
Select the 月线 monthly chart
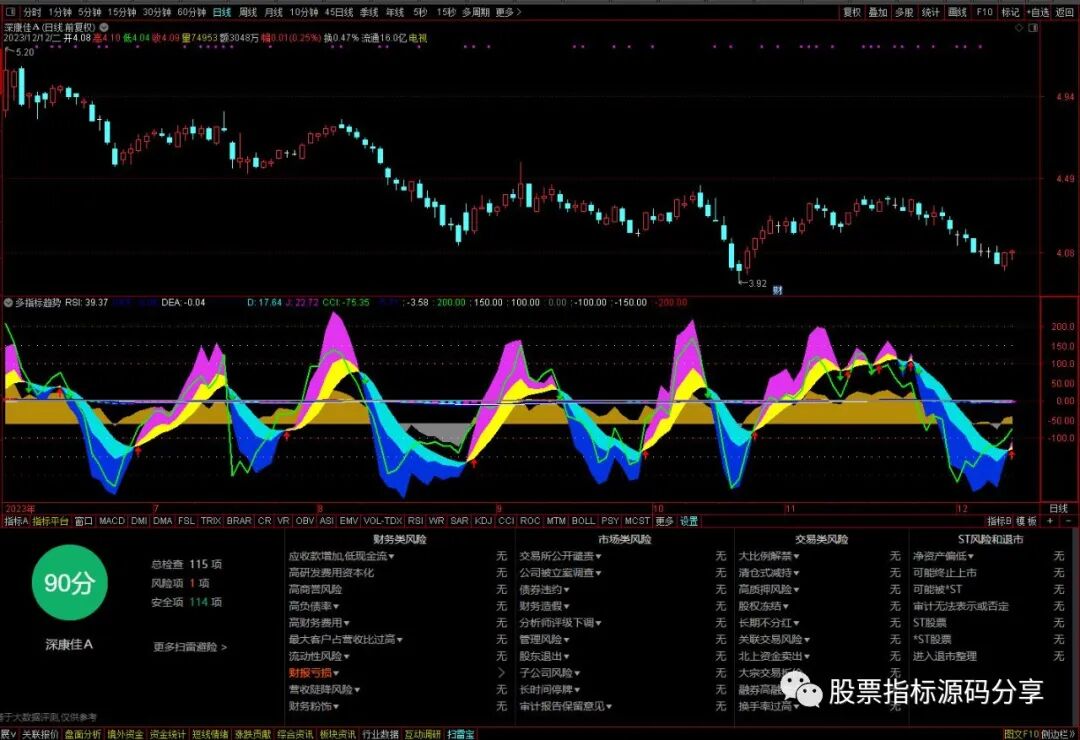273,12
